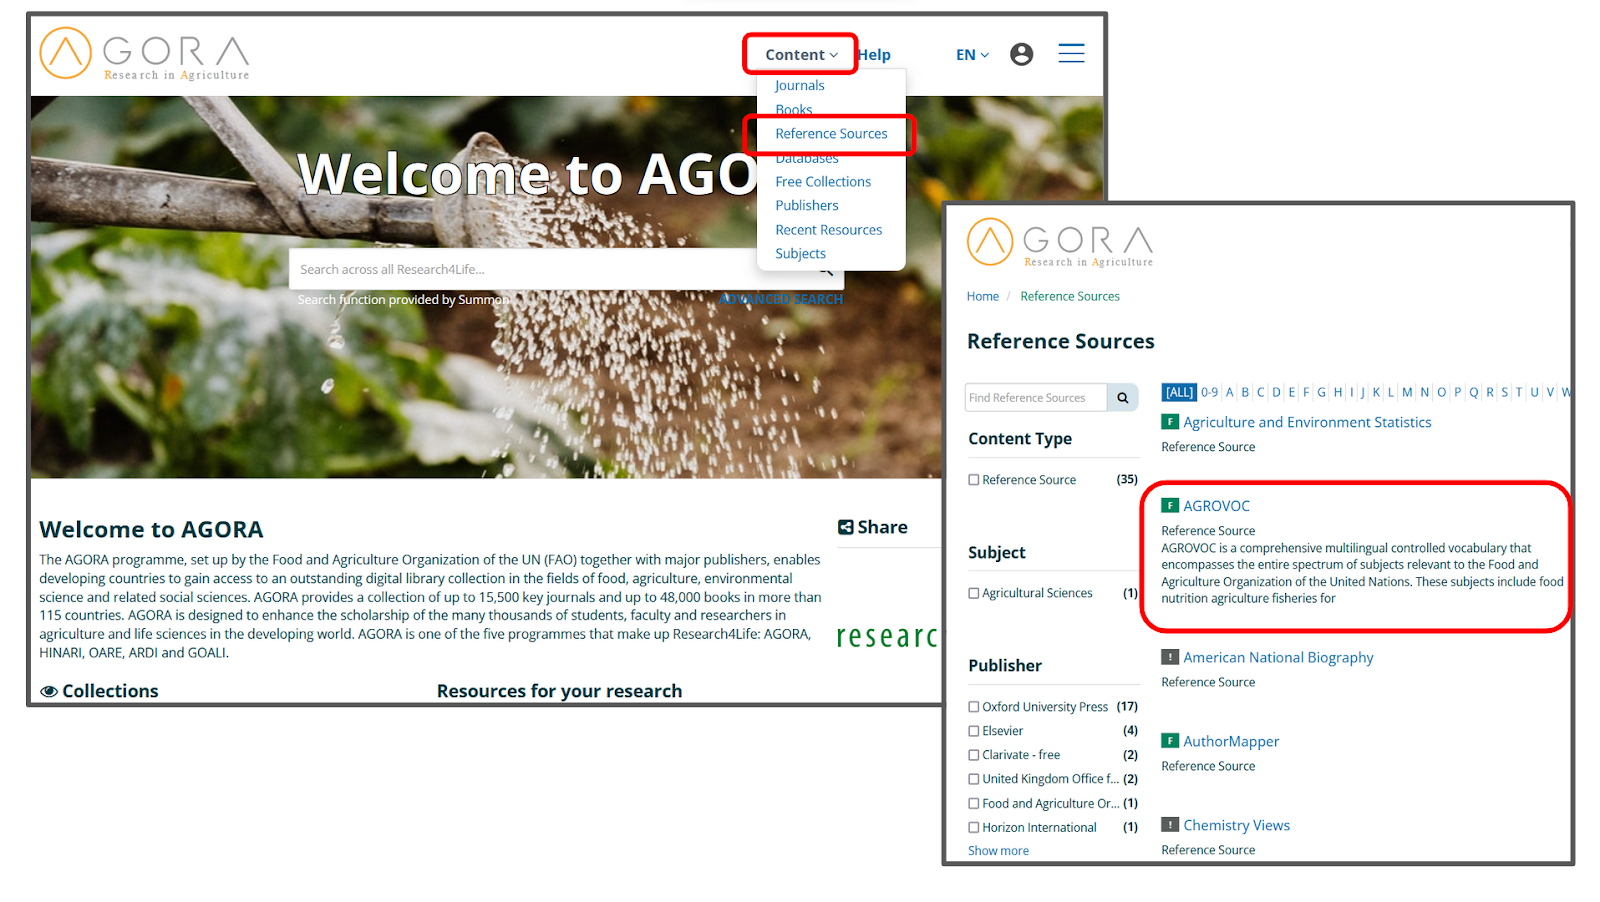
Task: Open the user account icon
Action: click(x=1021, y=54)
